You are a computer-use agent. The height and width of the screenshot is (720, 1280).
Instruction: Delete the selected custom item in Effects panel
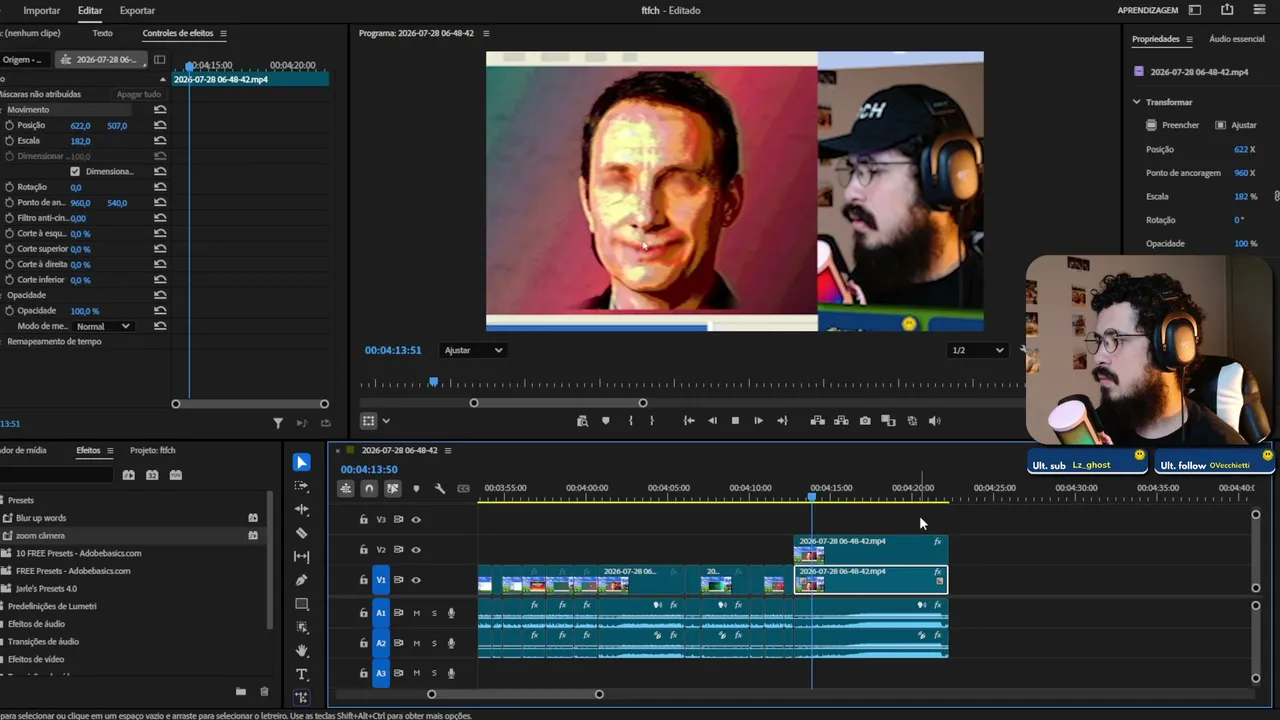point(264,691)
